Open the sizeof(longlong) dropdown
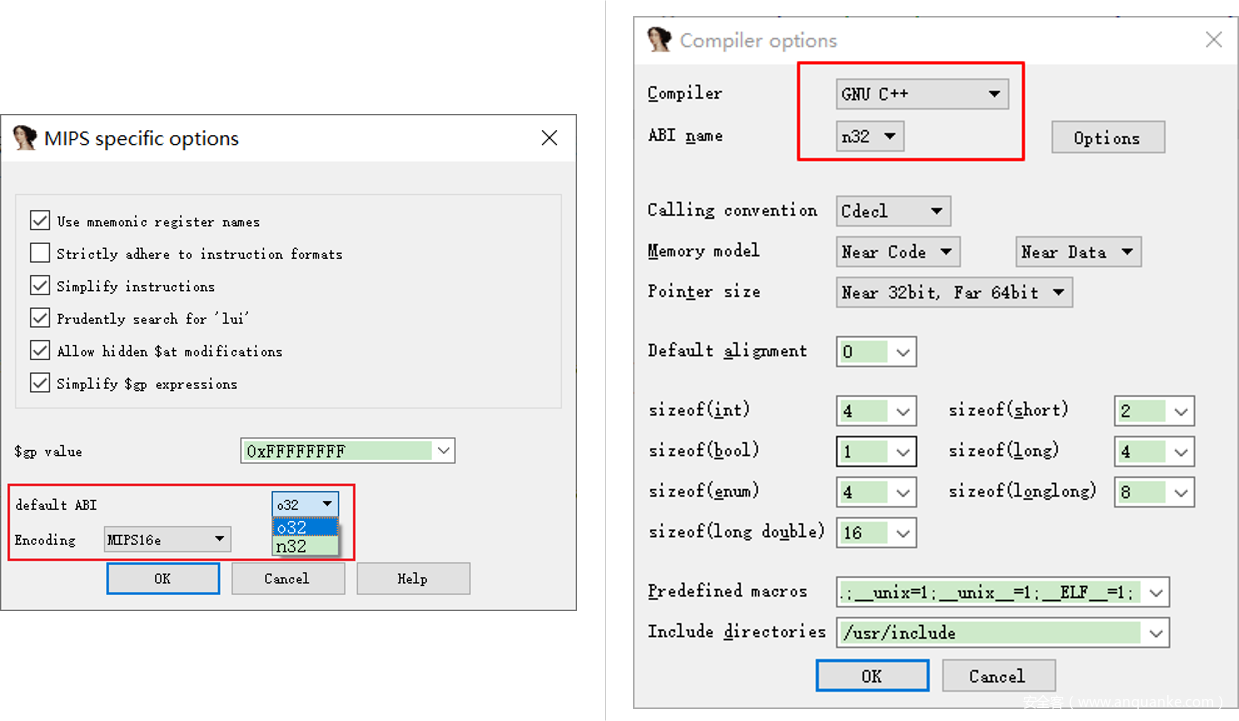1239x721 pixels. point(1182,492)
